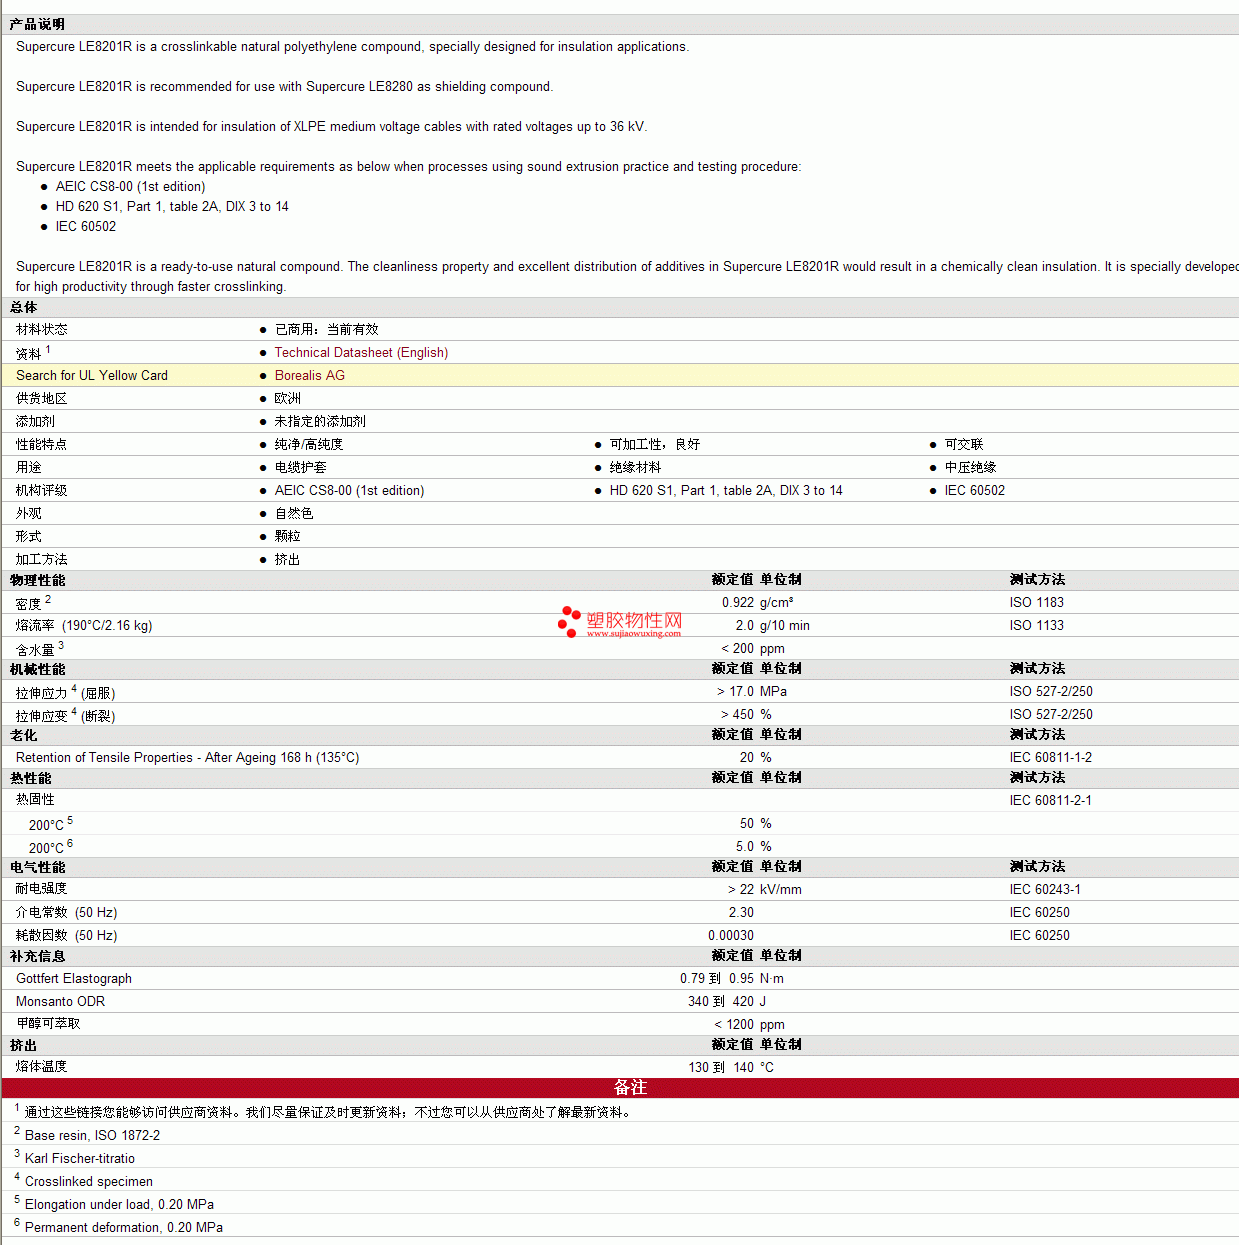1239x1245 pixels.
Task: Select the 自然色 appearance value
Action: pyautogui.click(x=294, y=513)
